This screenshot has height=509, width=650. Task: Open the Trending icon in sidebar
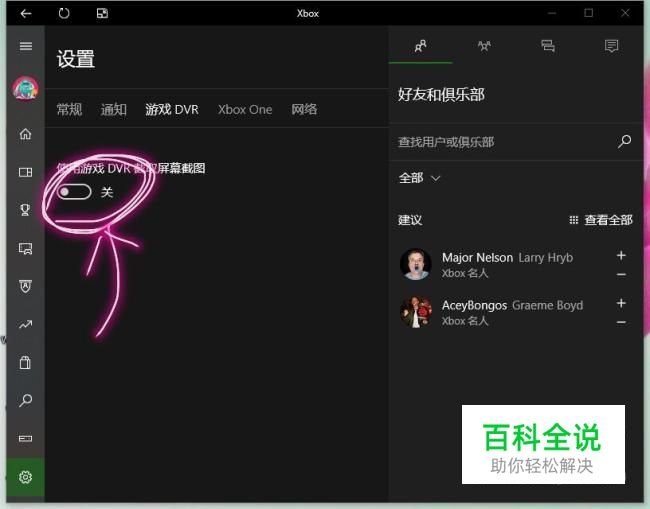25,325
